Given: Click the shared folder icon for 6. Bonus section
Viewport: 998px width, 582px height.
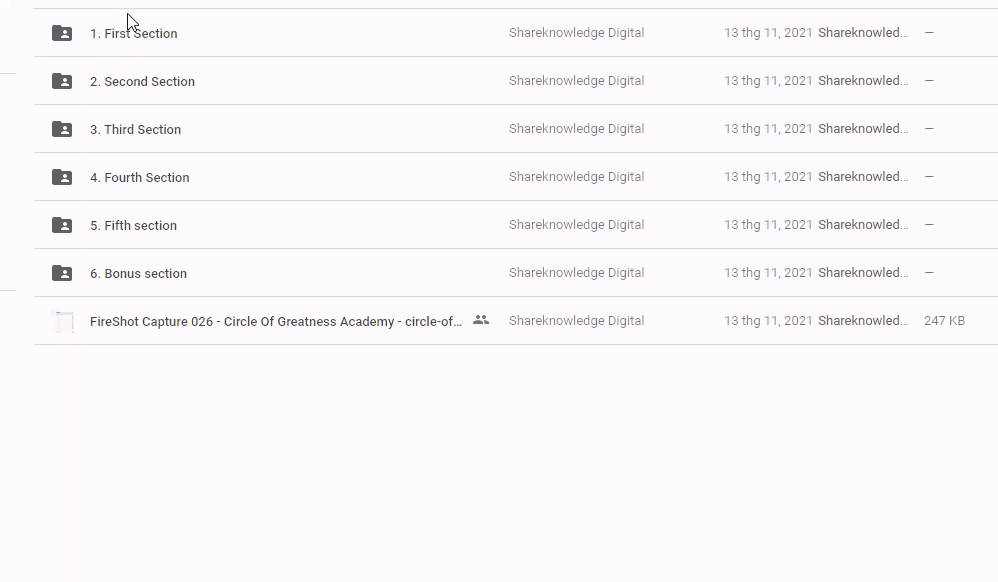Looking at the screenshot, I should 62,273.
